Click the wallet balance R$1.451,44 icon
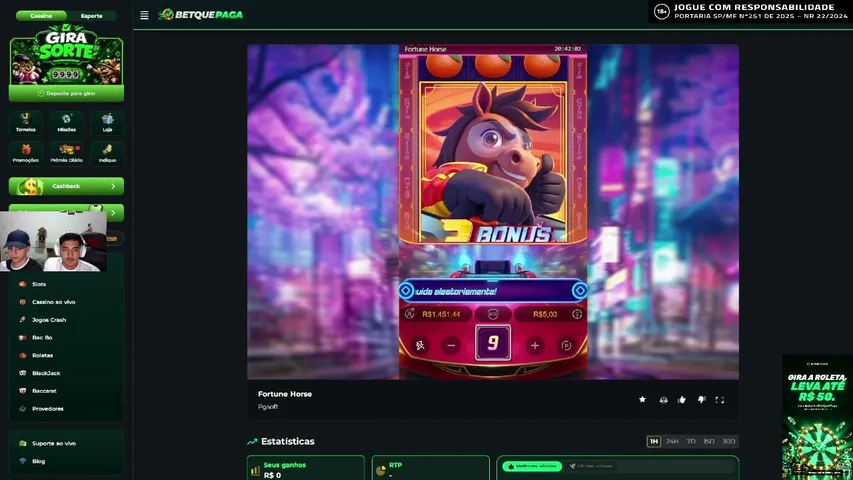The width and height of the screenshot is (853, 480). tap(410, 314)
